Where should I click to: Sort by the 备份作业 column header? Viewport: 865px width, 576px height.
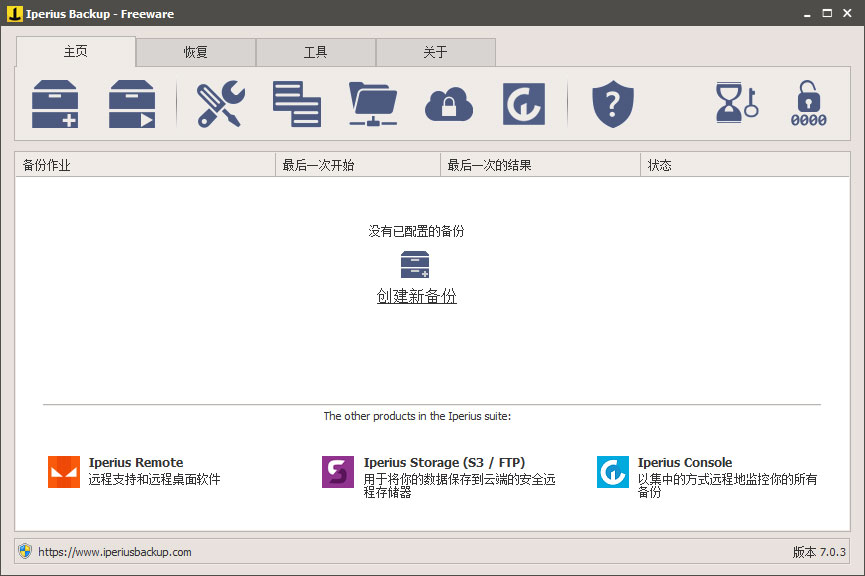(145, 165)
